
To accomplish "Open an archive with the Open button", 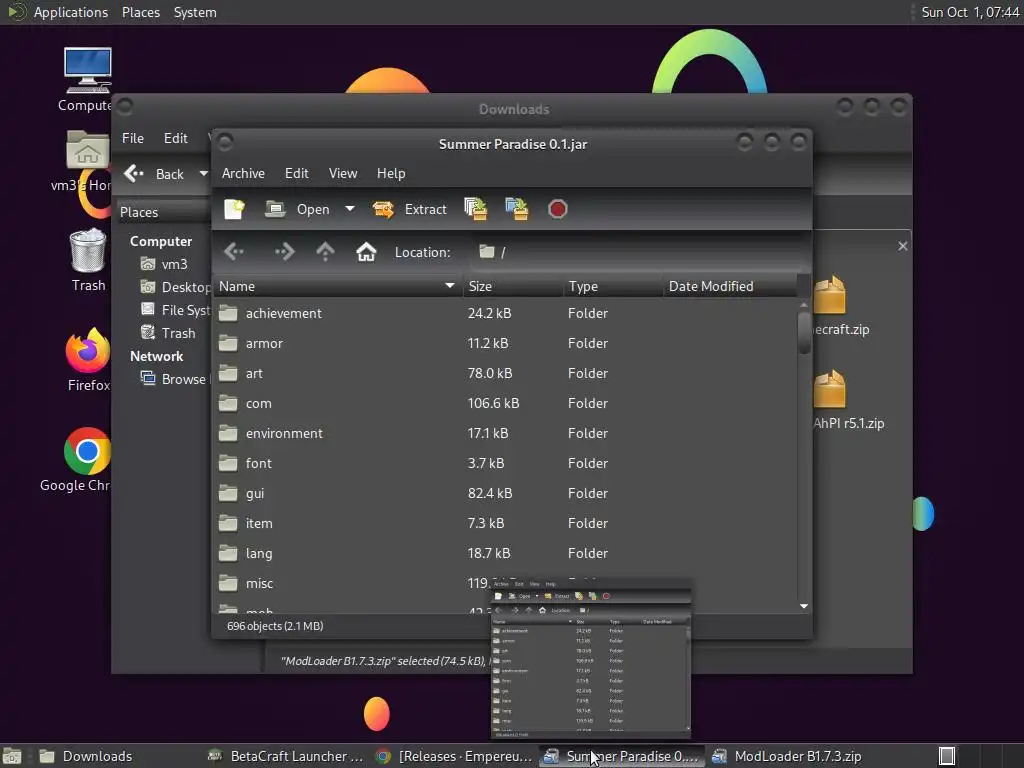I will tap(297, 209).
